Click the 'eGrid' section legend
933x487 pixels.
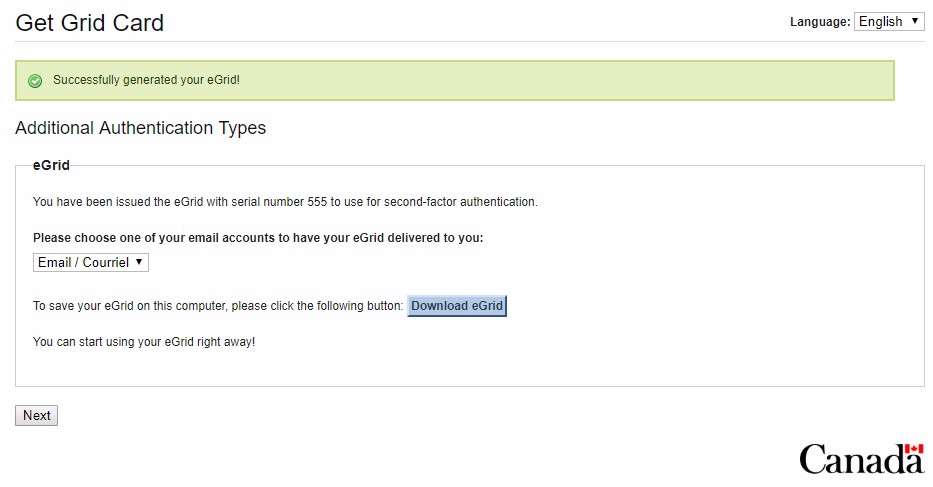pyautogui.click(x=51, y=165)
